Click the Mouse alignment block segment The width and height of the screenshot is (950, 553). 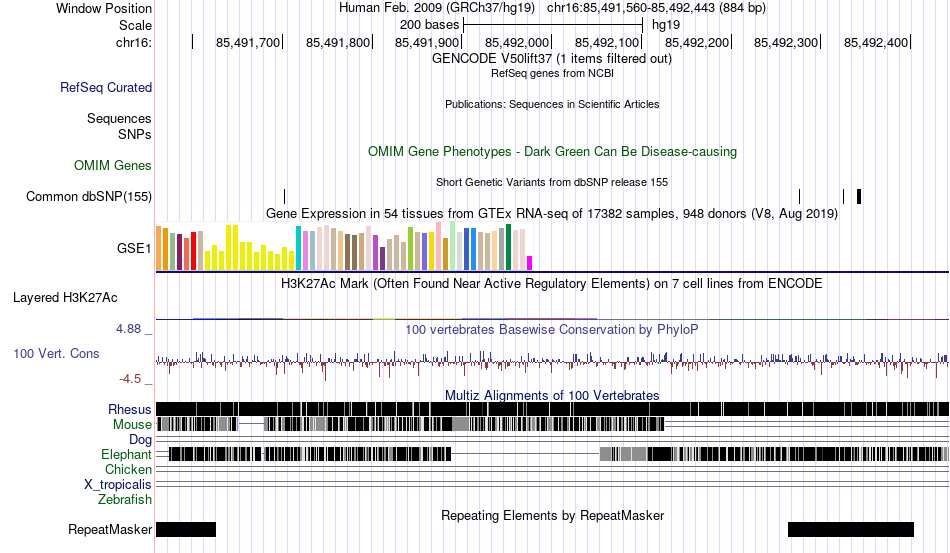464,423
